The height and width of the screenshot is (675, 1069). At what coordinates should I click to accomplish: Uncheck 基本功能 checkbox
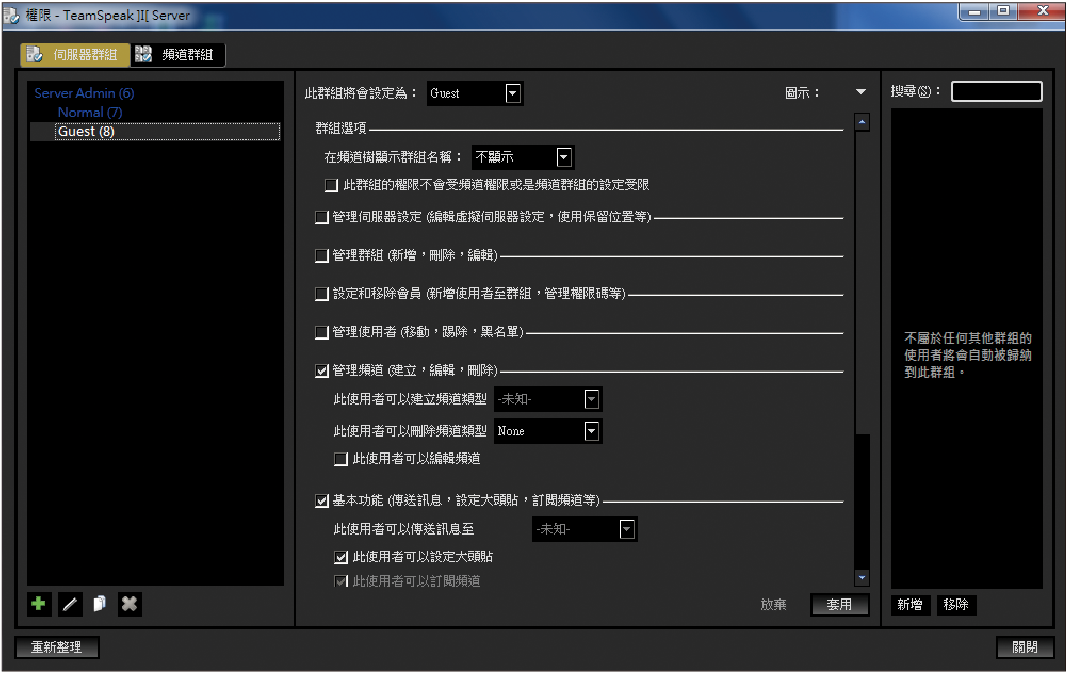pos(322,501)
